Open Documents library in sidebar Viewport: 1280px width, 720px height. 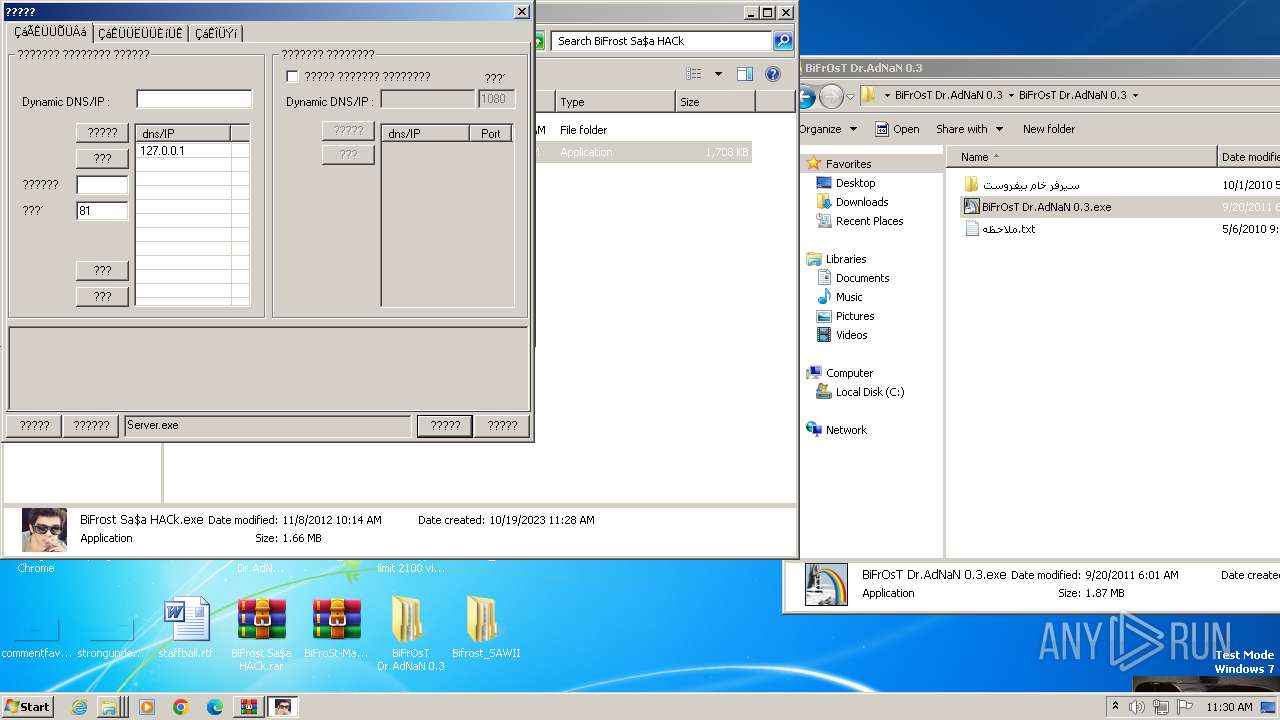click(x=862, y=278)
